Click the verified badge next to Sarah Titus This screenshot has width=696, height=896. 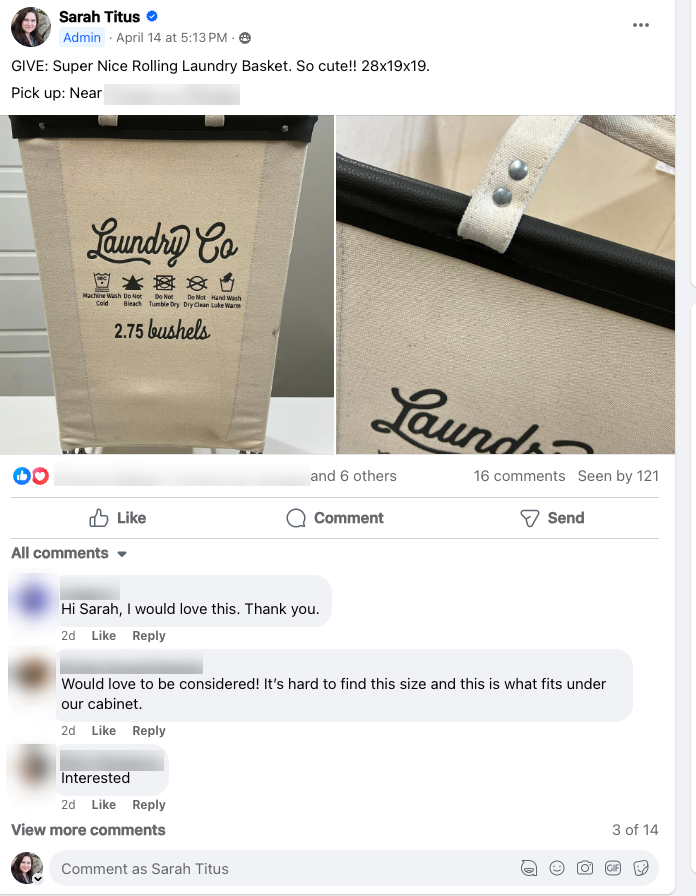[x=152, y=17]
